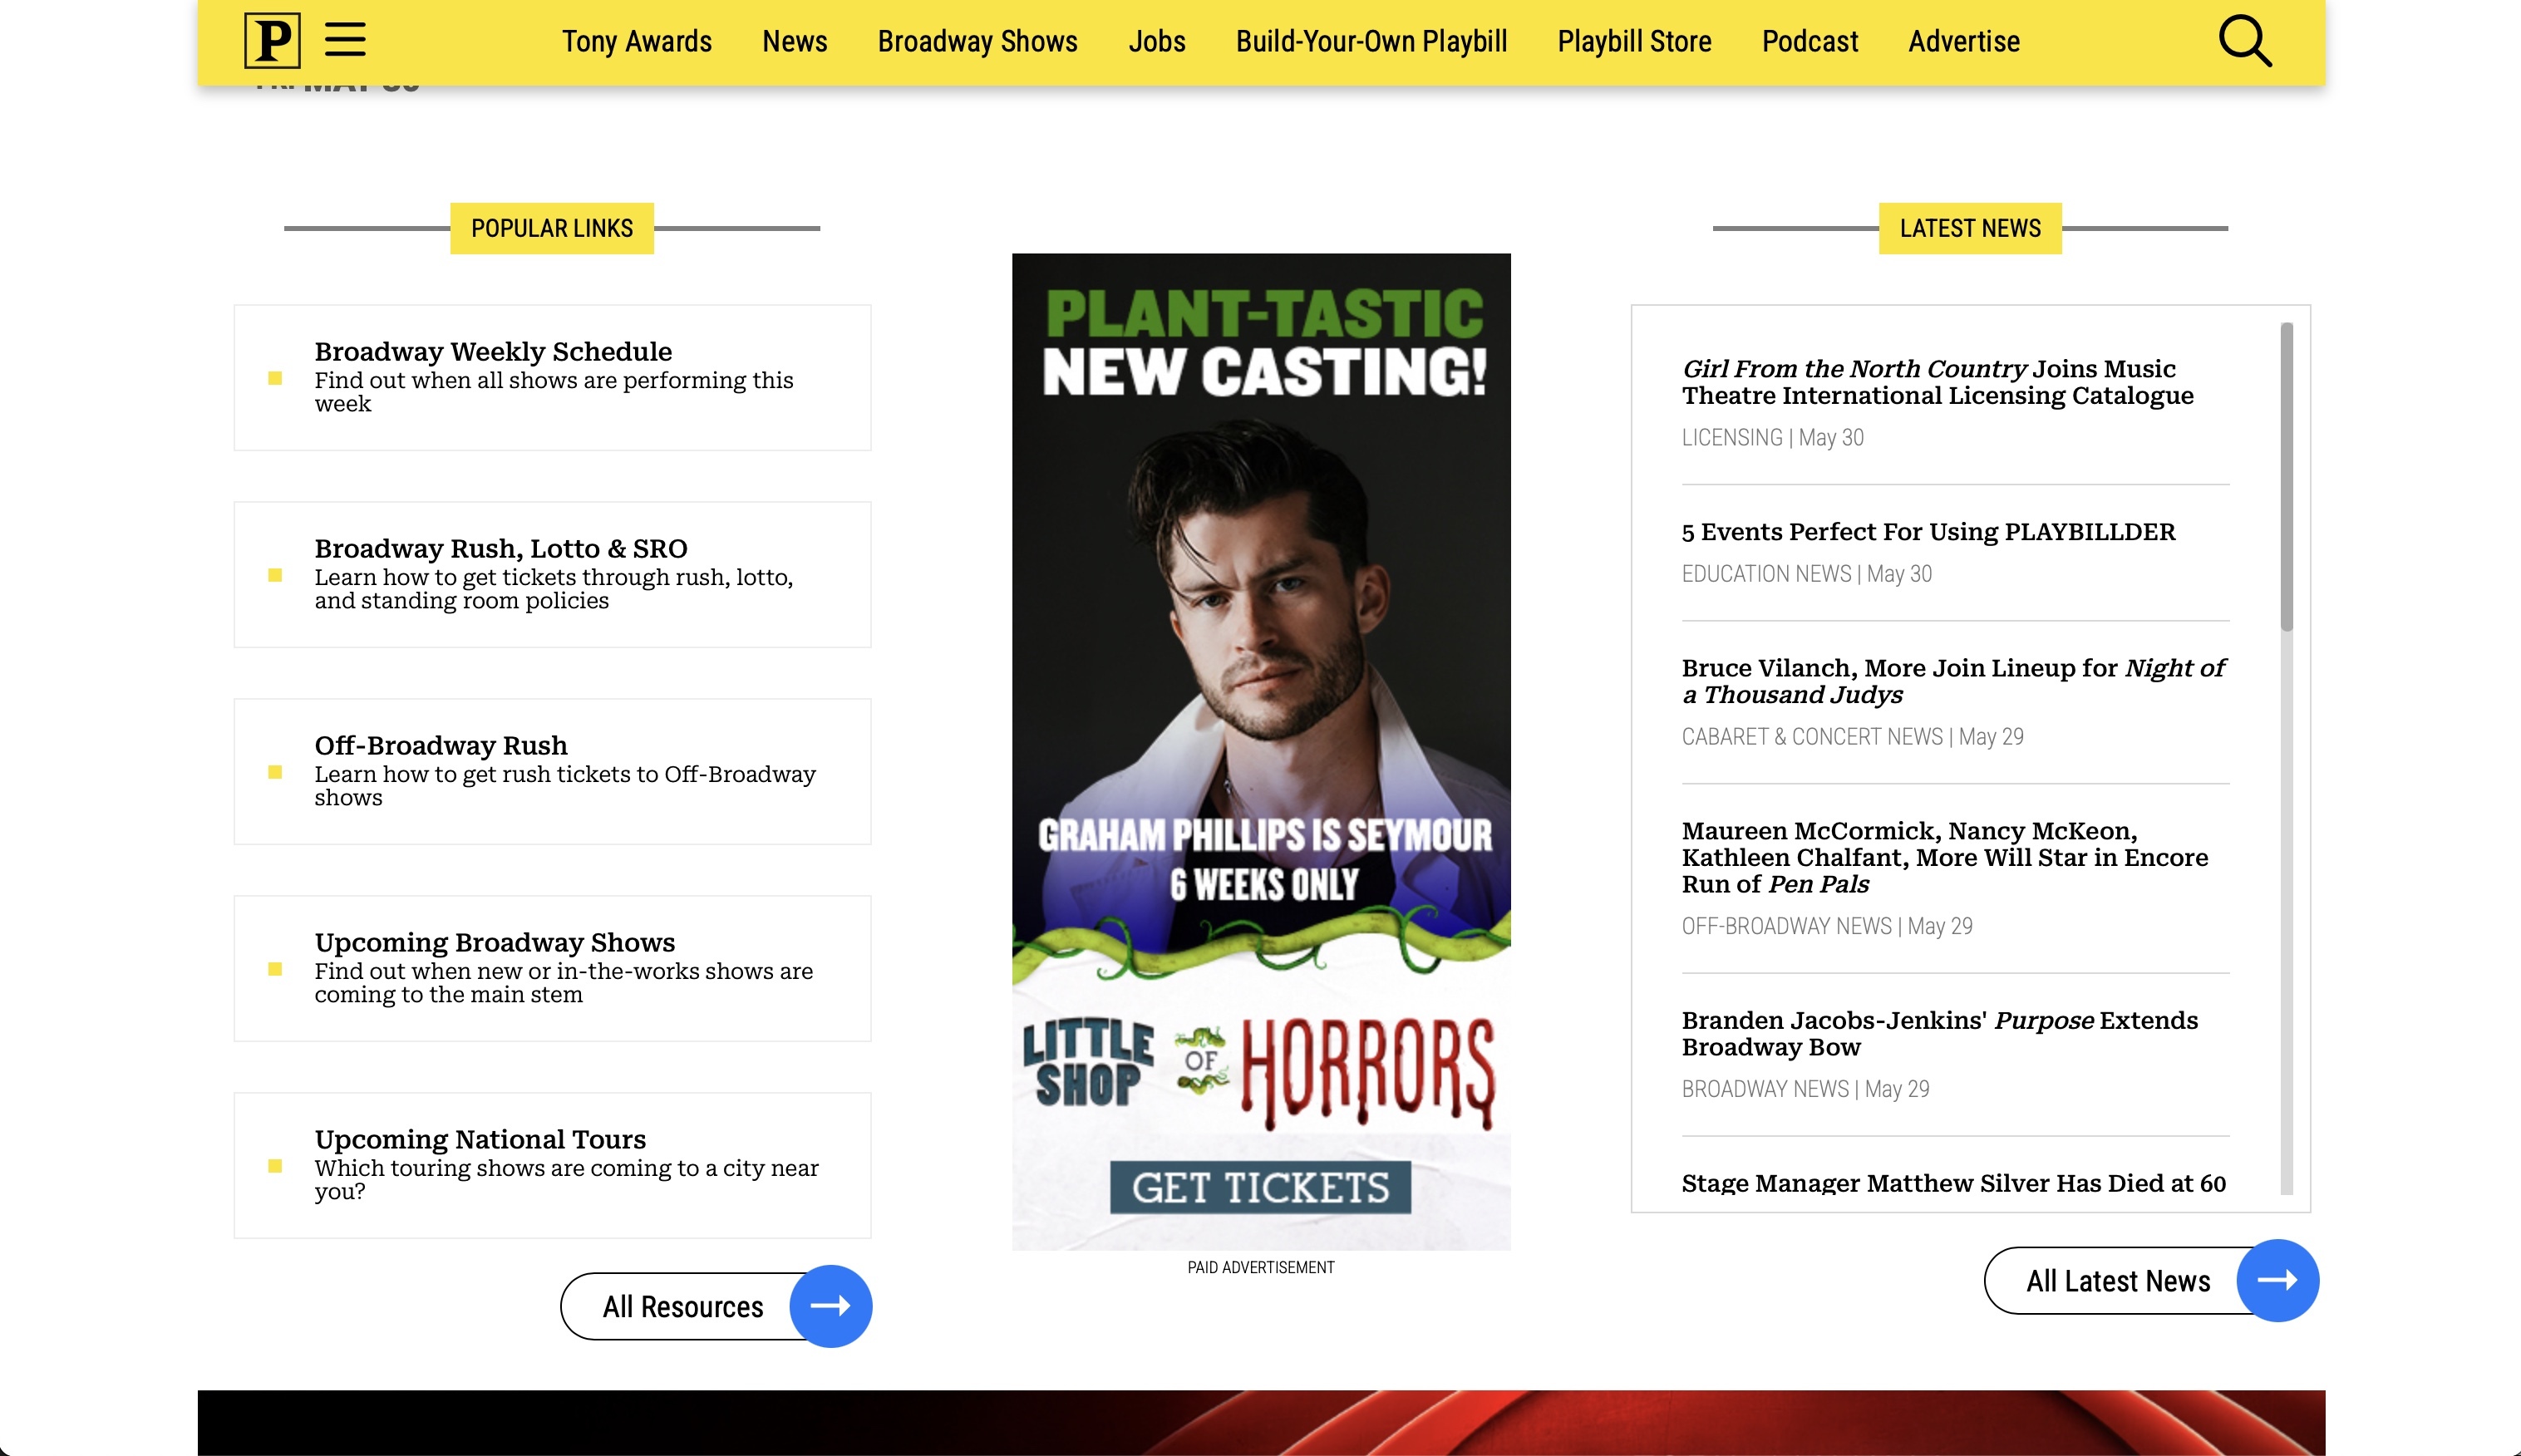Visit the Playbill Store
The width and height of the screenshot is (2521, 1456).
[x=1634, y=41]
